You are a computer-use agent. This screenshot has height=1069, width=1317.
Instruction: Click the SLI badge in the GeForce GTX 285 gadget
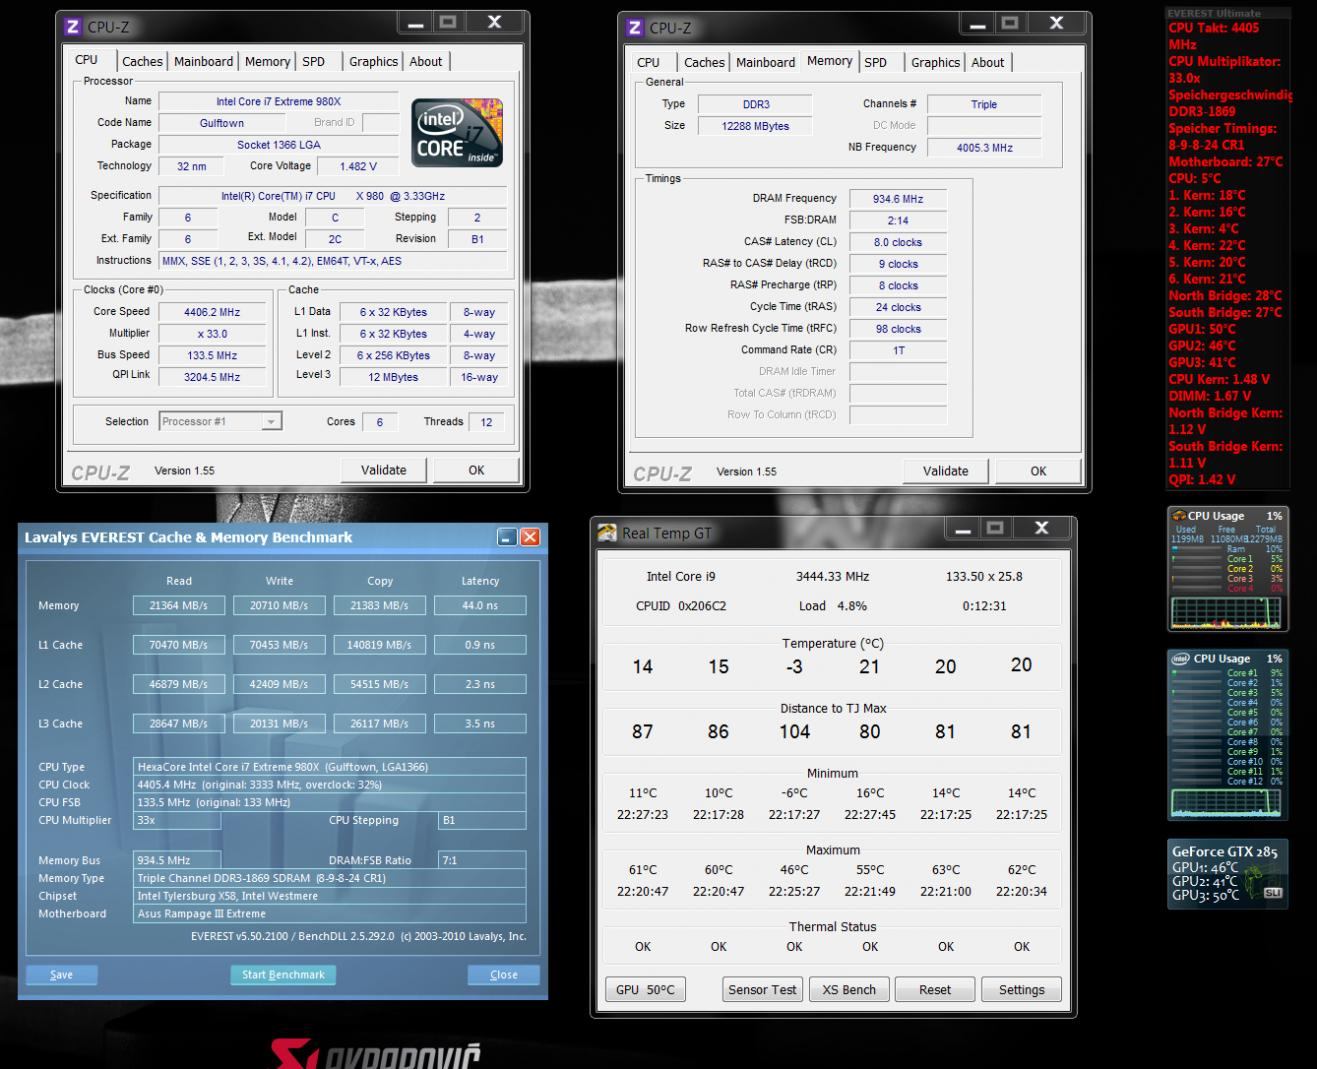[1272, 892]
